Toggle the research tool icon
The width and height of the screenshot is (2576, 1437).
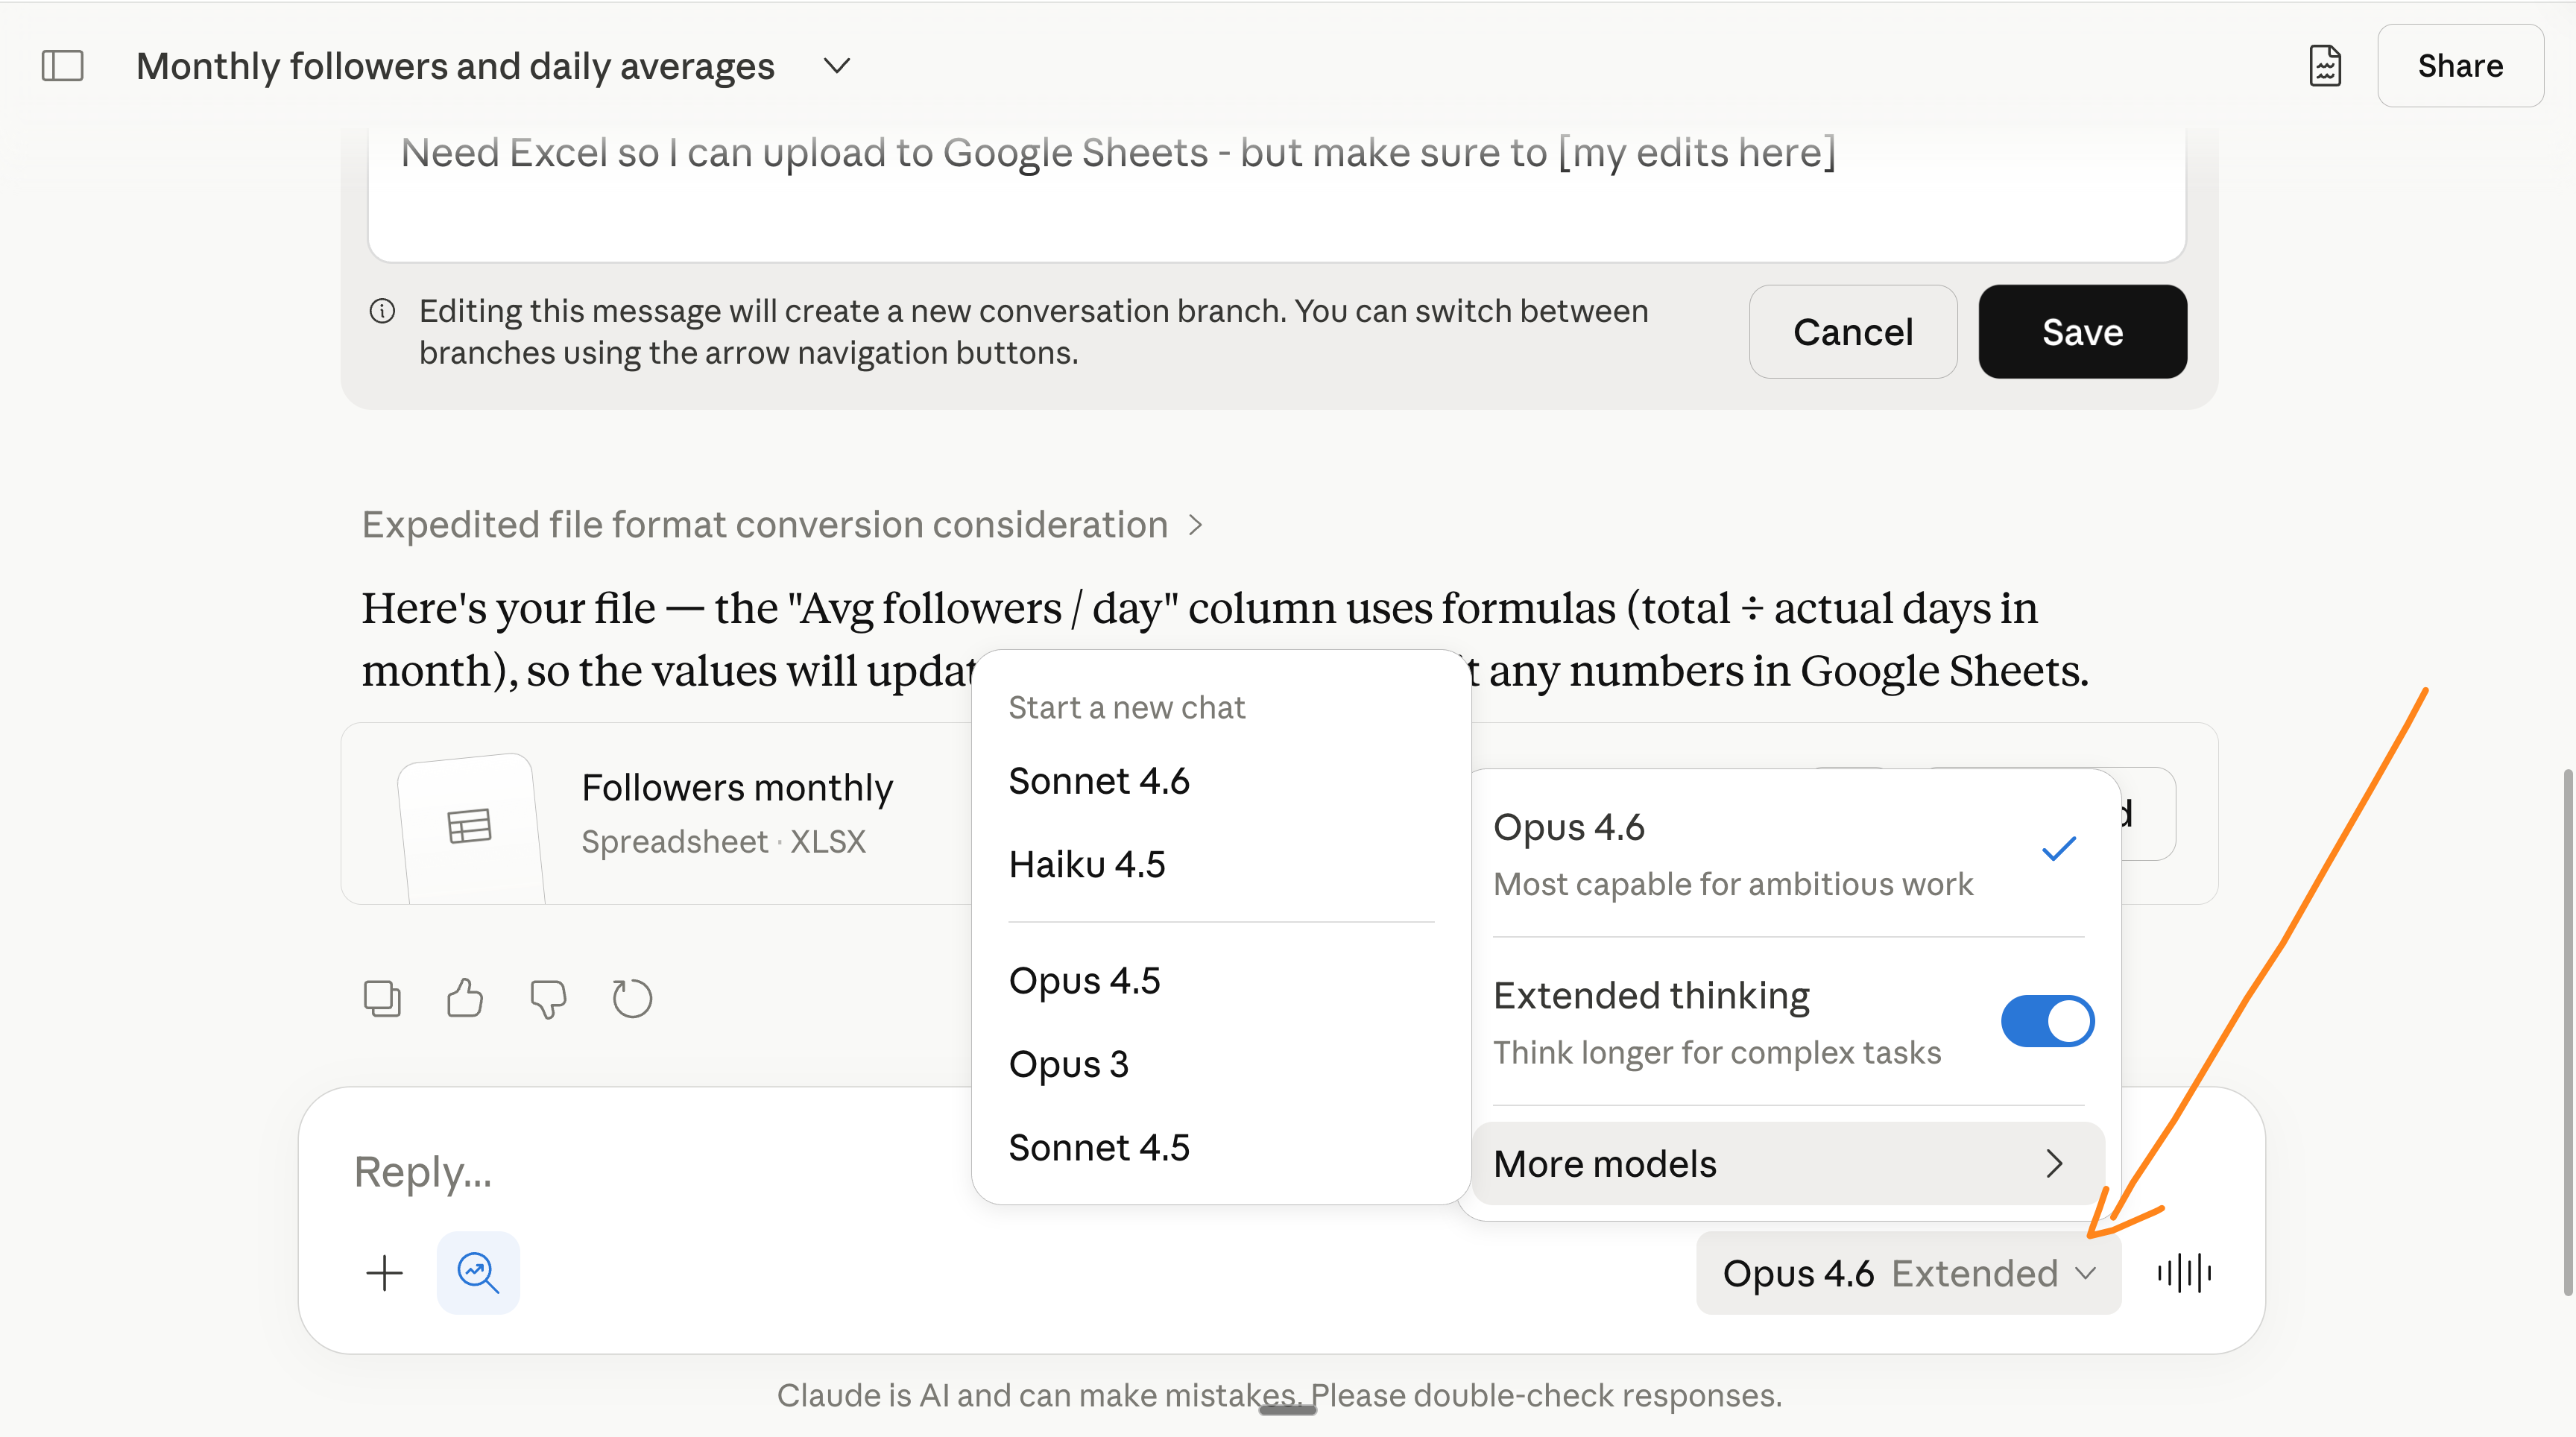coord(478,1273)
